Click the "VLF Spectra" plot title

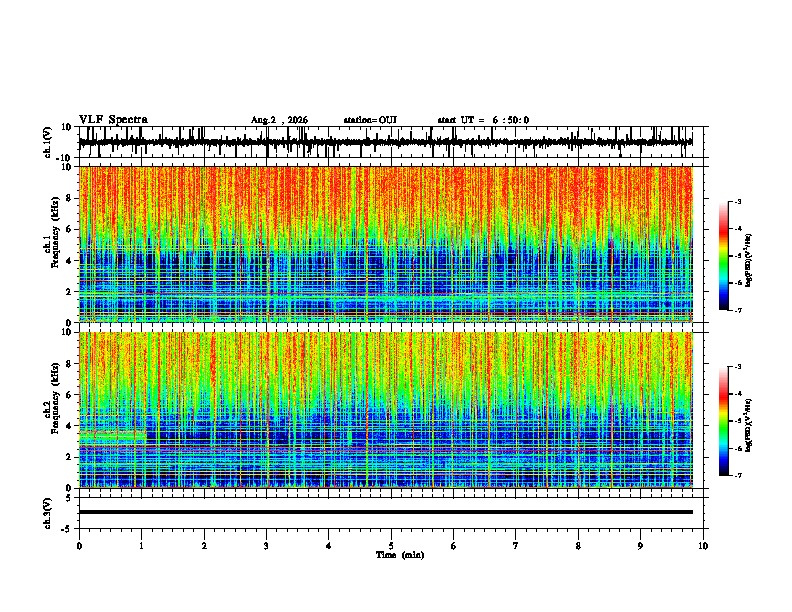coord(113,120)
